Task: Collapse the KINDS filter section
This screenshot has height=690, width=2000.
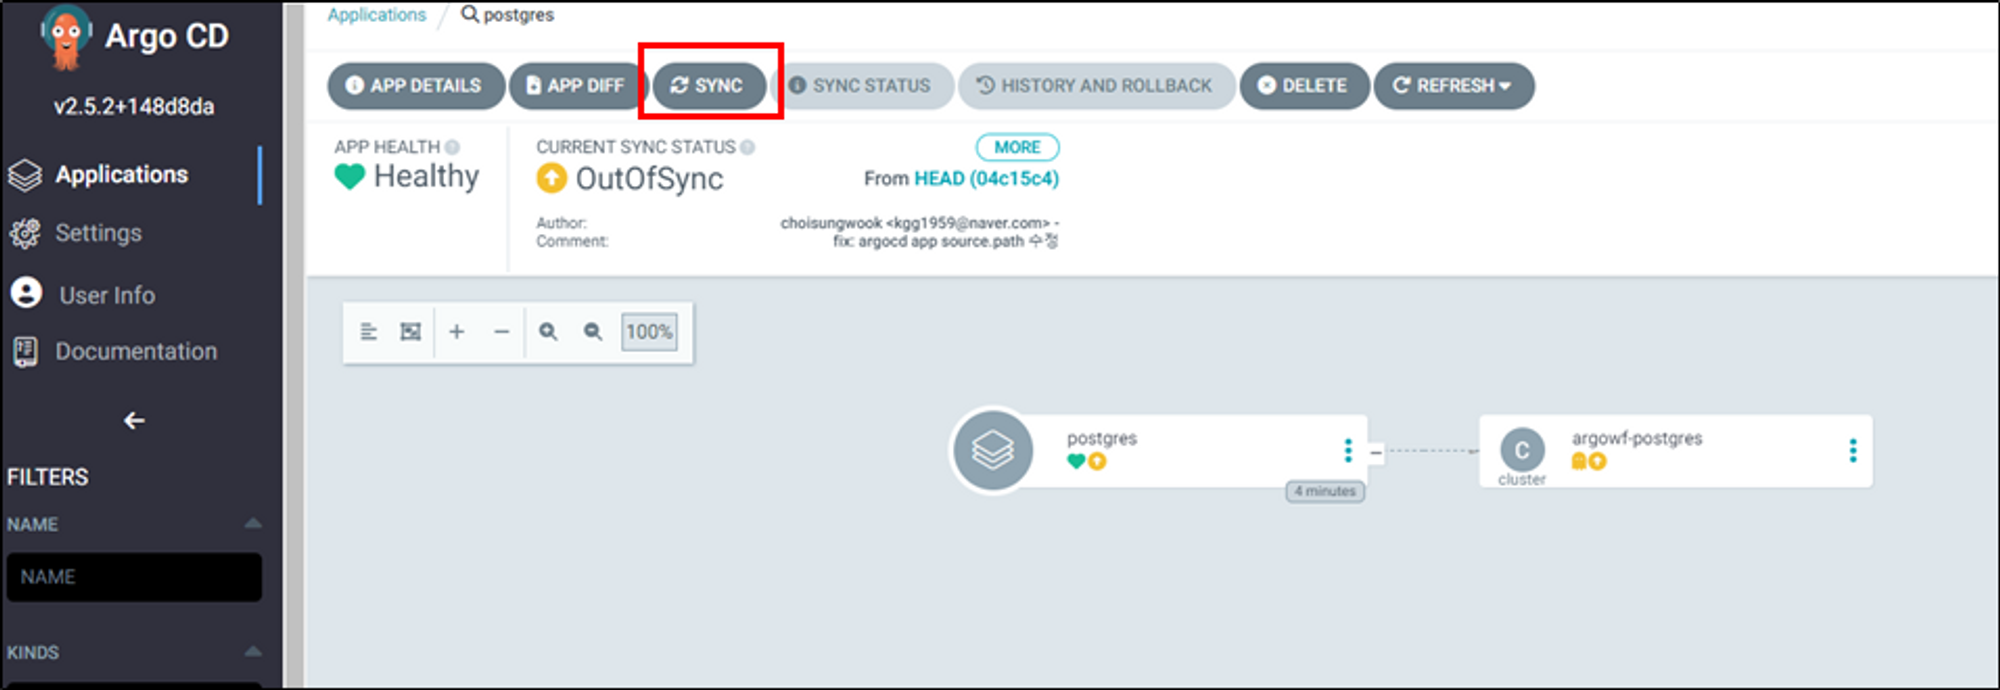Action: 253,651
